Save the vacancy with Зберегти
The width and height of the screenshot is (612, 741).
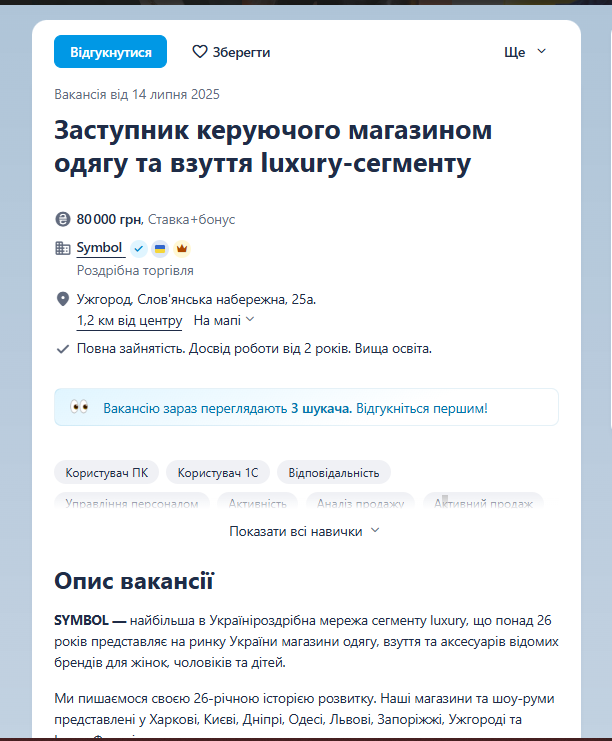coord(231,52)
